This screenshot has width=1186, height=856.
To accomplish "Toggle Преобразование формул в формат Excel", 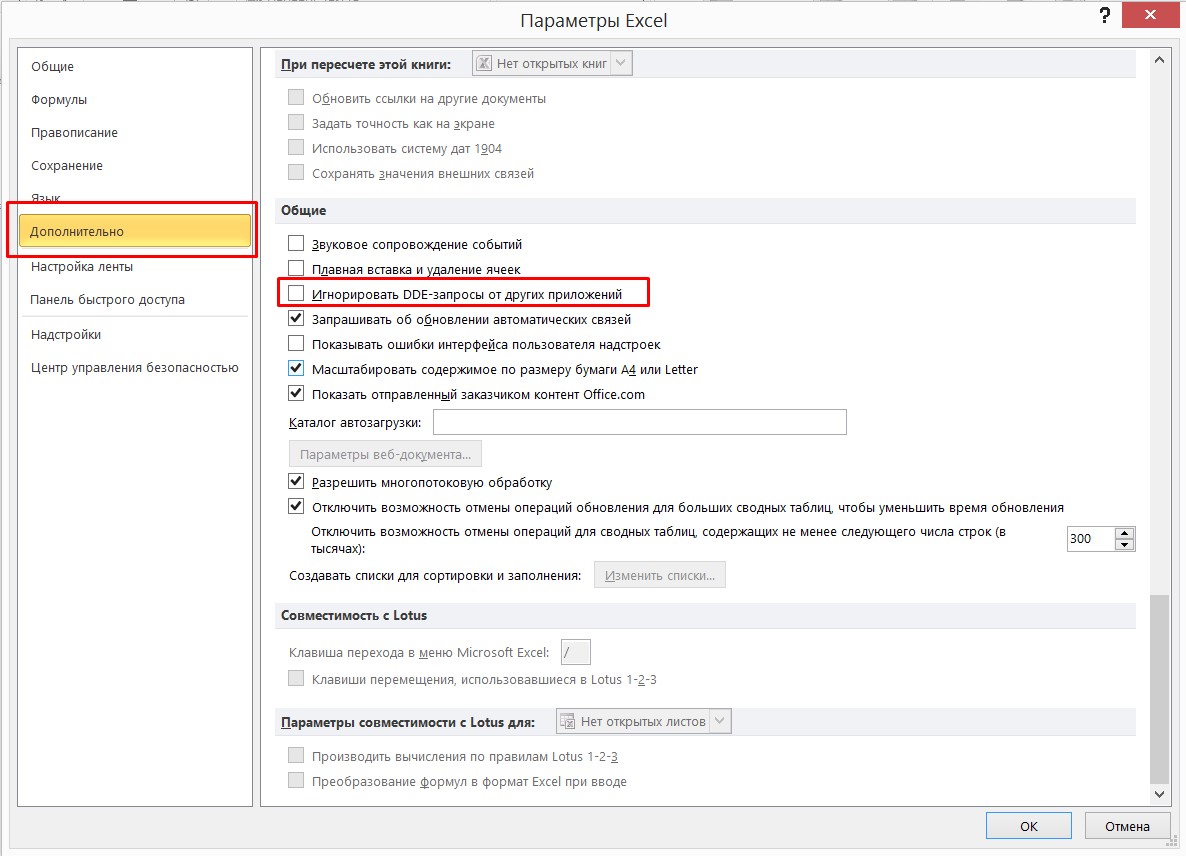I will (x=296, y=780).
